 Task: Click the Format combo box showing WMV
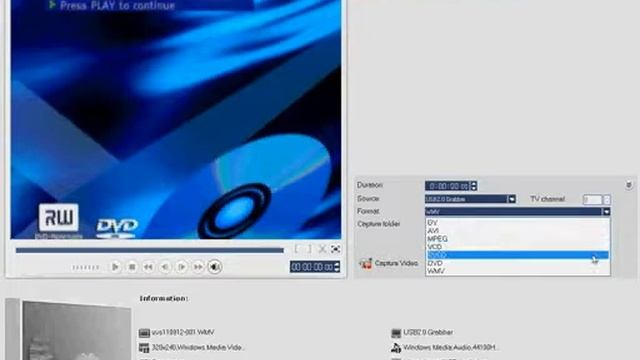518,212
